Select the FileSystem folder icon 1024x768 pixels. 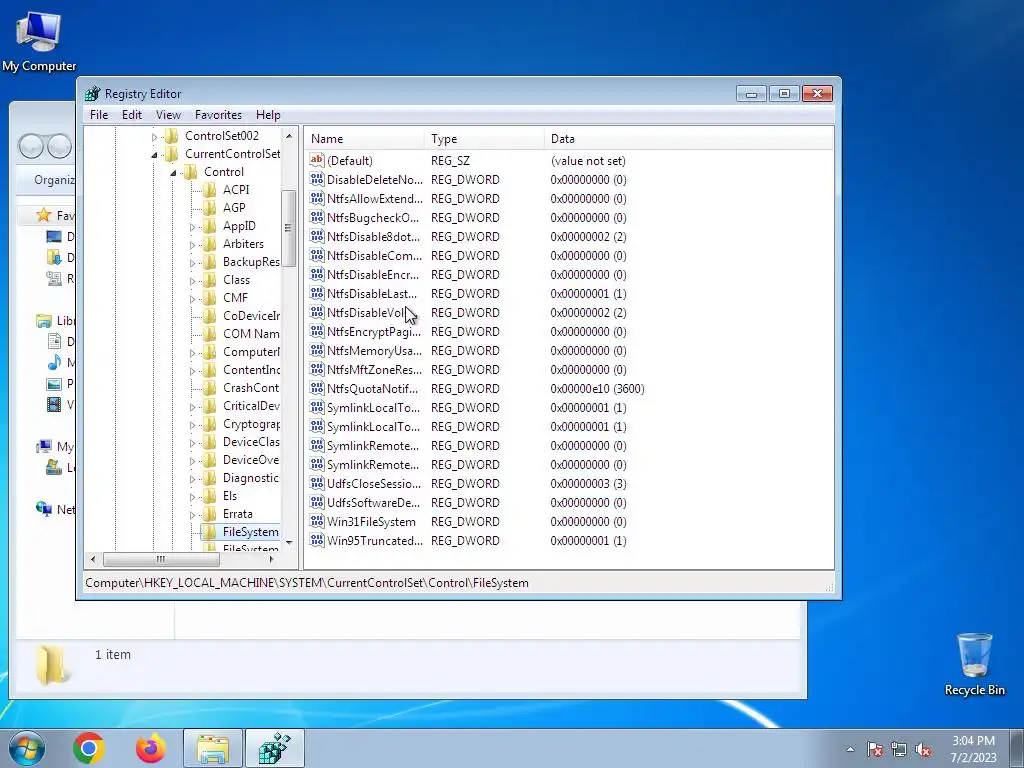[210, 532]
